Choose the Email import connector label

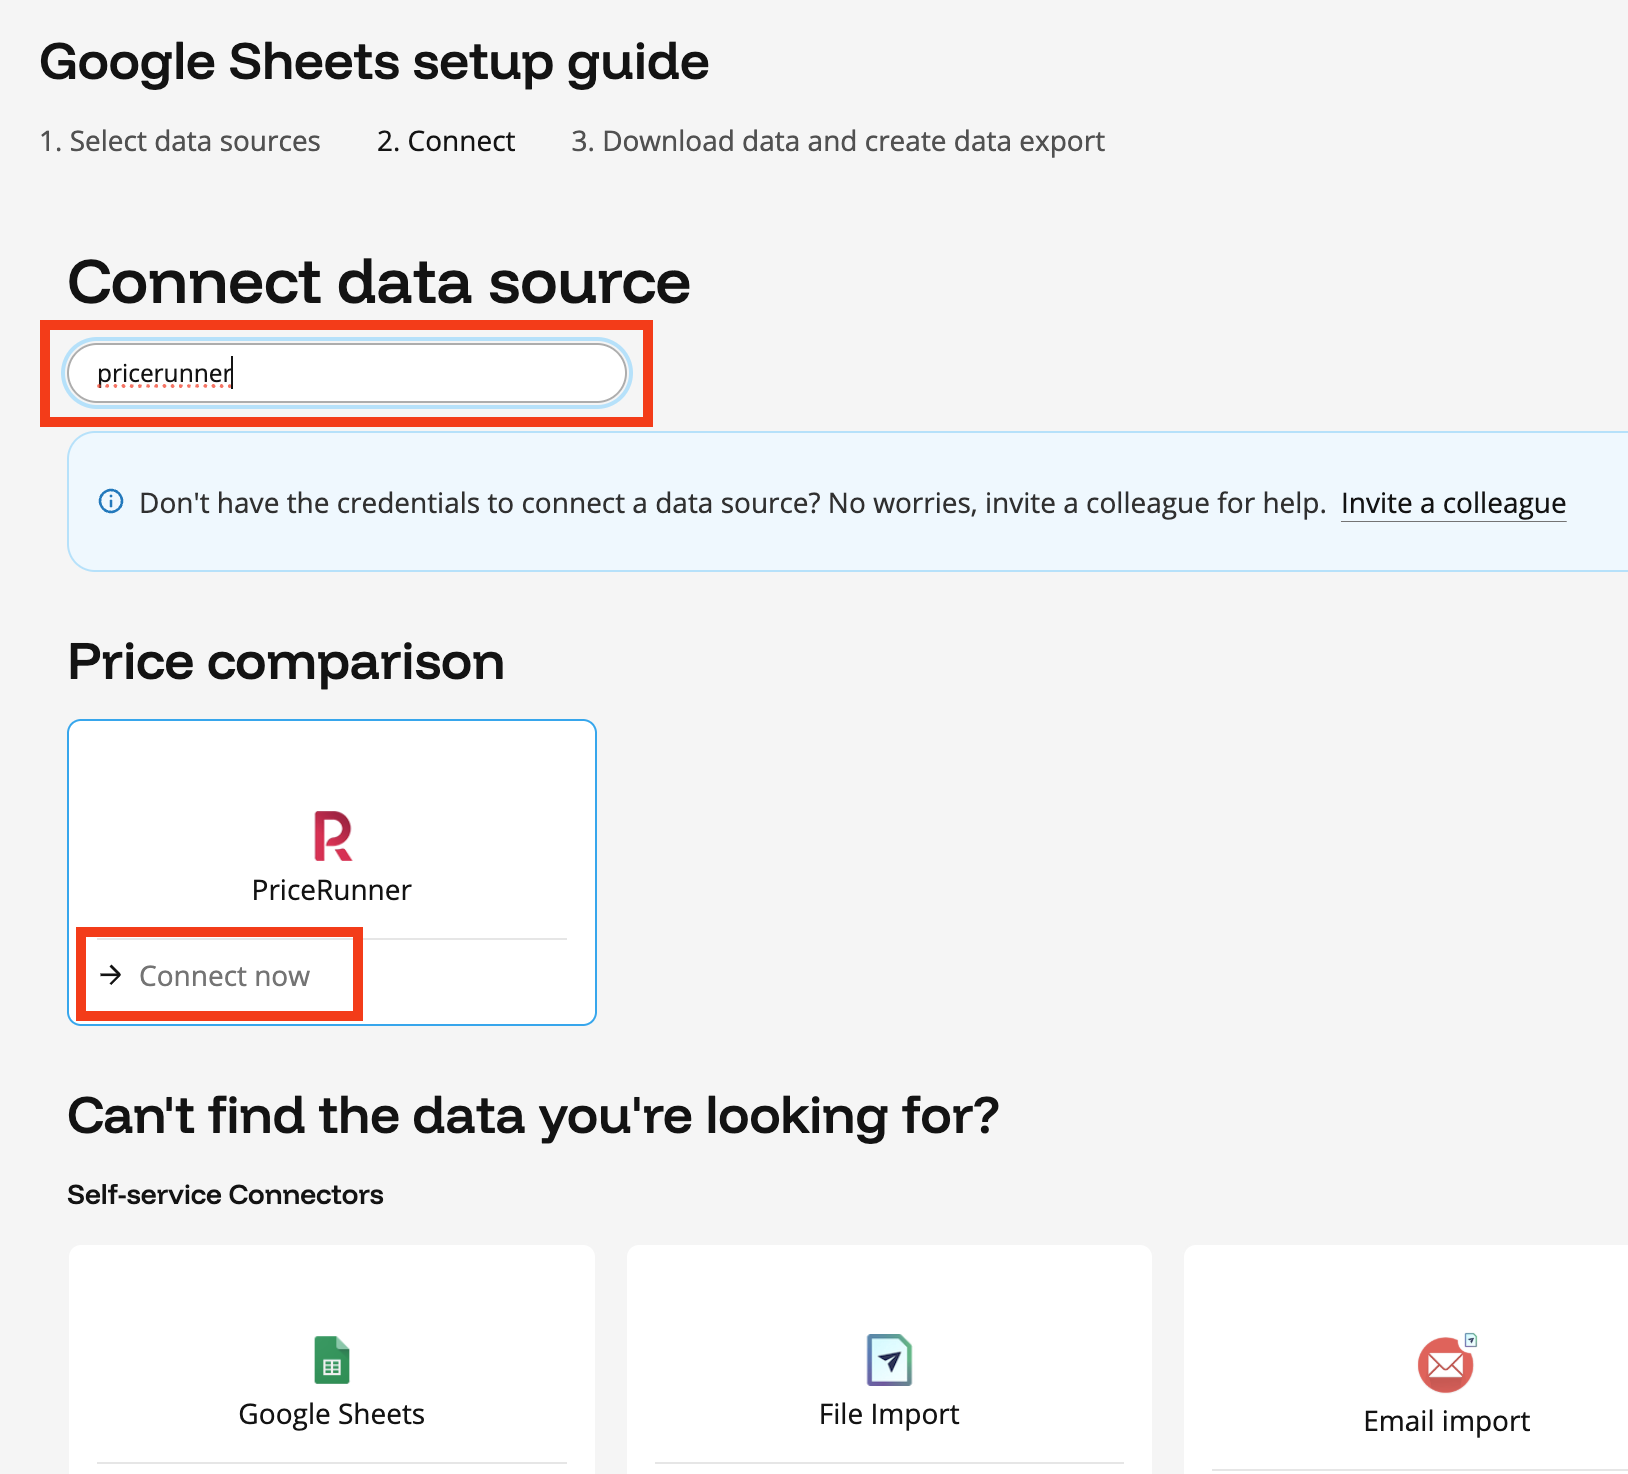point(1446,1421)
